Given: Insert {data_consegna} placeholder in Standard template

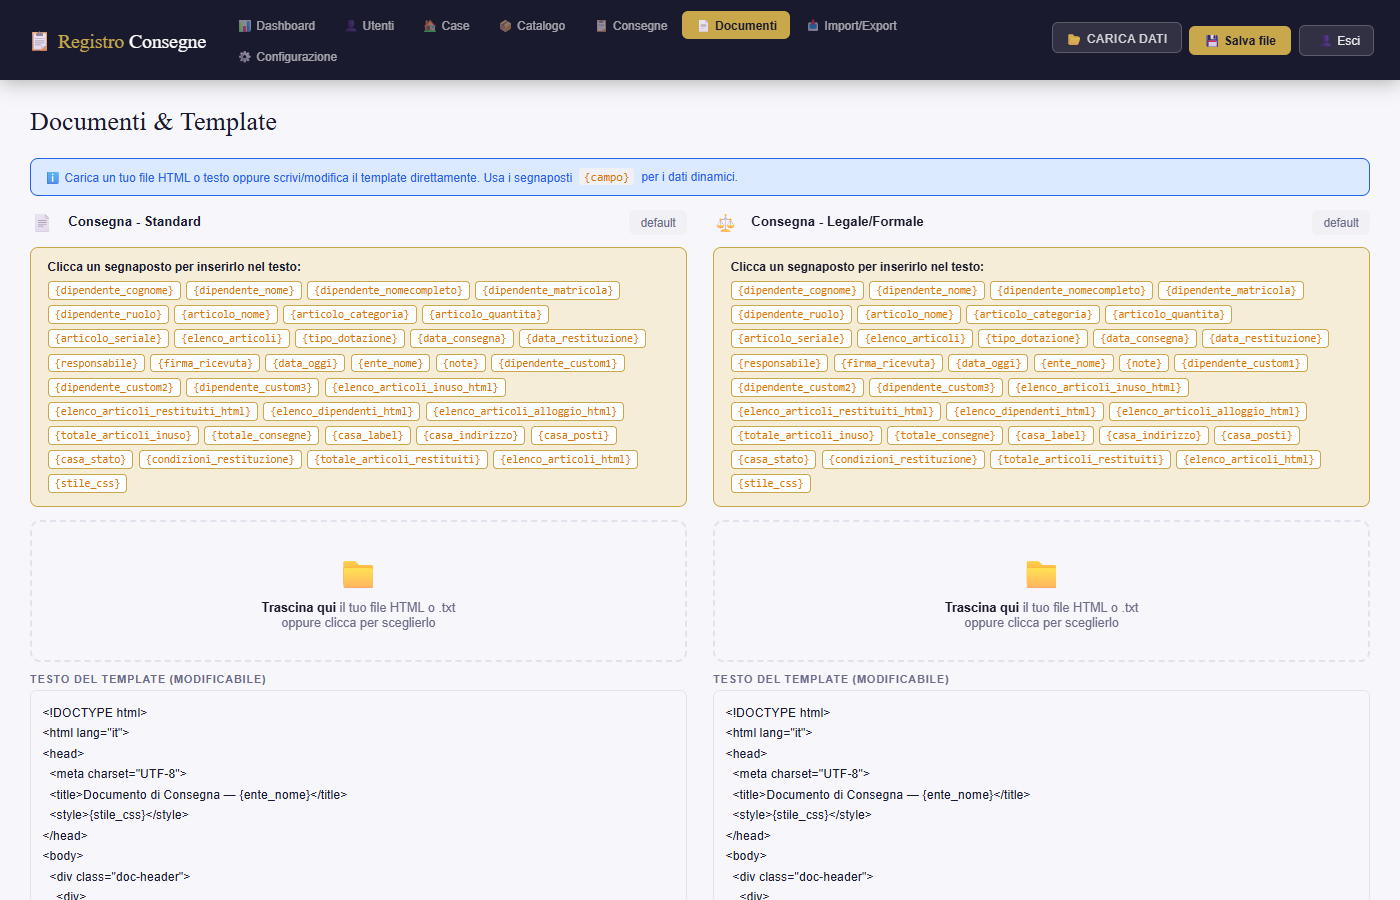Looking at the screenshot, I should click(462, 339).
